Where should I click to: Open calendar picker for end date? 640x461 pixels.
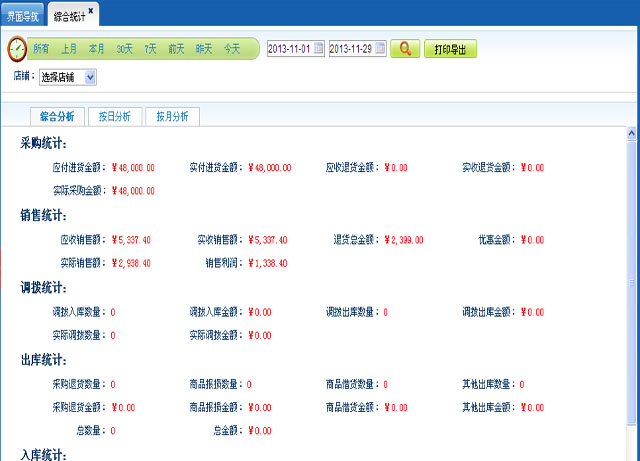(380, 49)
